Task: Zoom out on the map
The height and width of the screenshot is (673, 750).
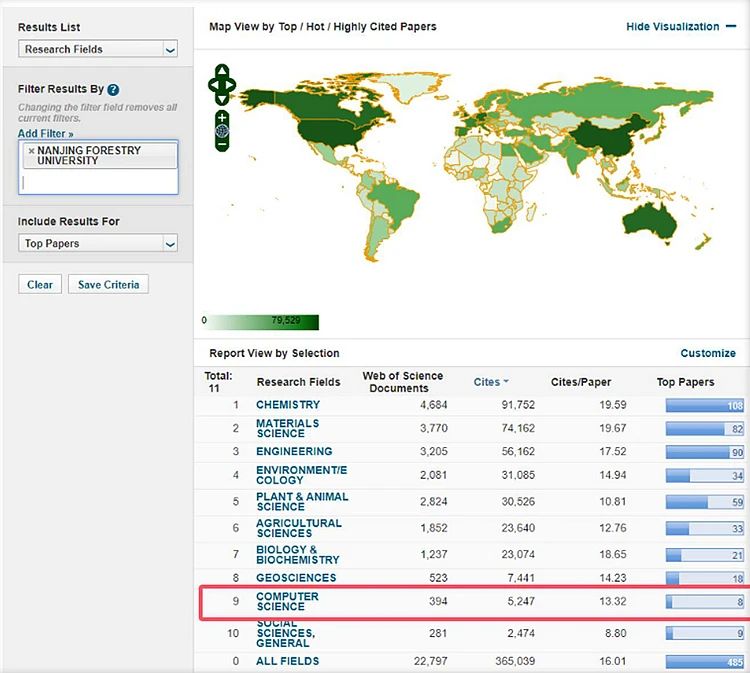Action: (222, 144)
